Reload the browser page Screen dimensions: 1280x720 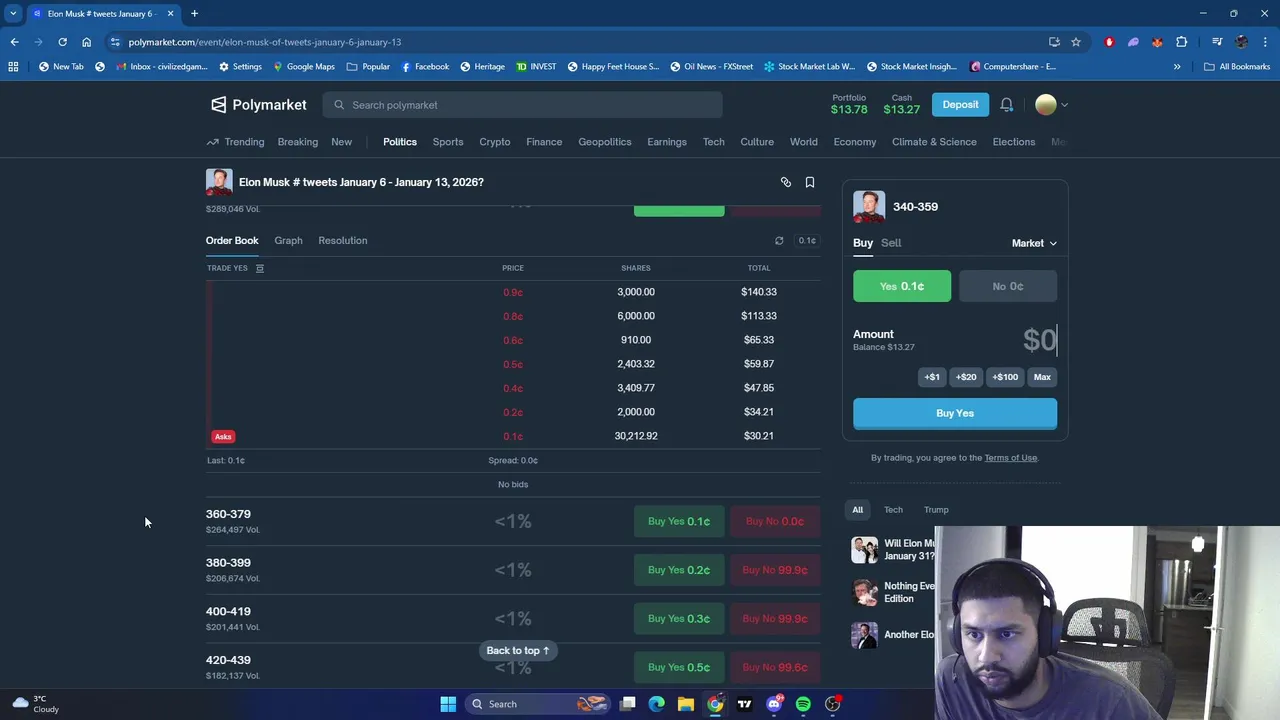(x=62, y=42)
